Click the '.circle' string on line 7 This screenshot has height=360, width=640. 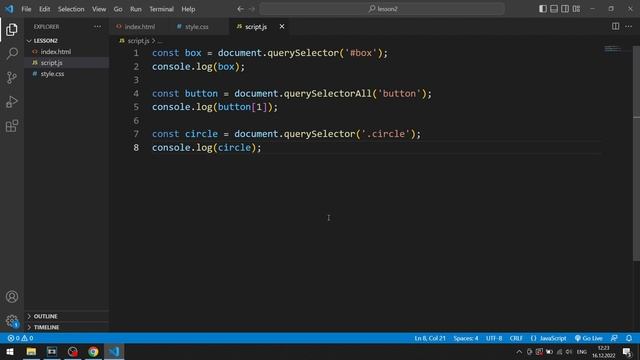pos(386,134)
